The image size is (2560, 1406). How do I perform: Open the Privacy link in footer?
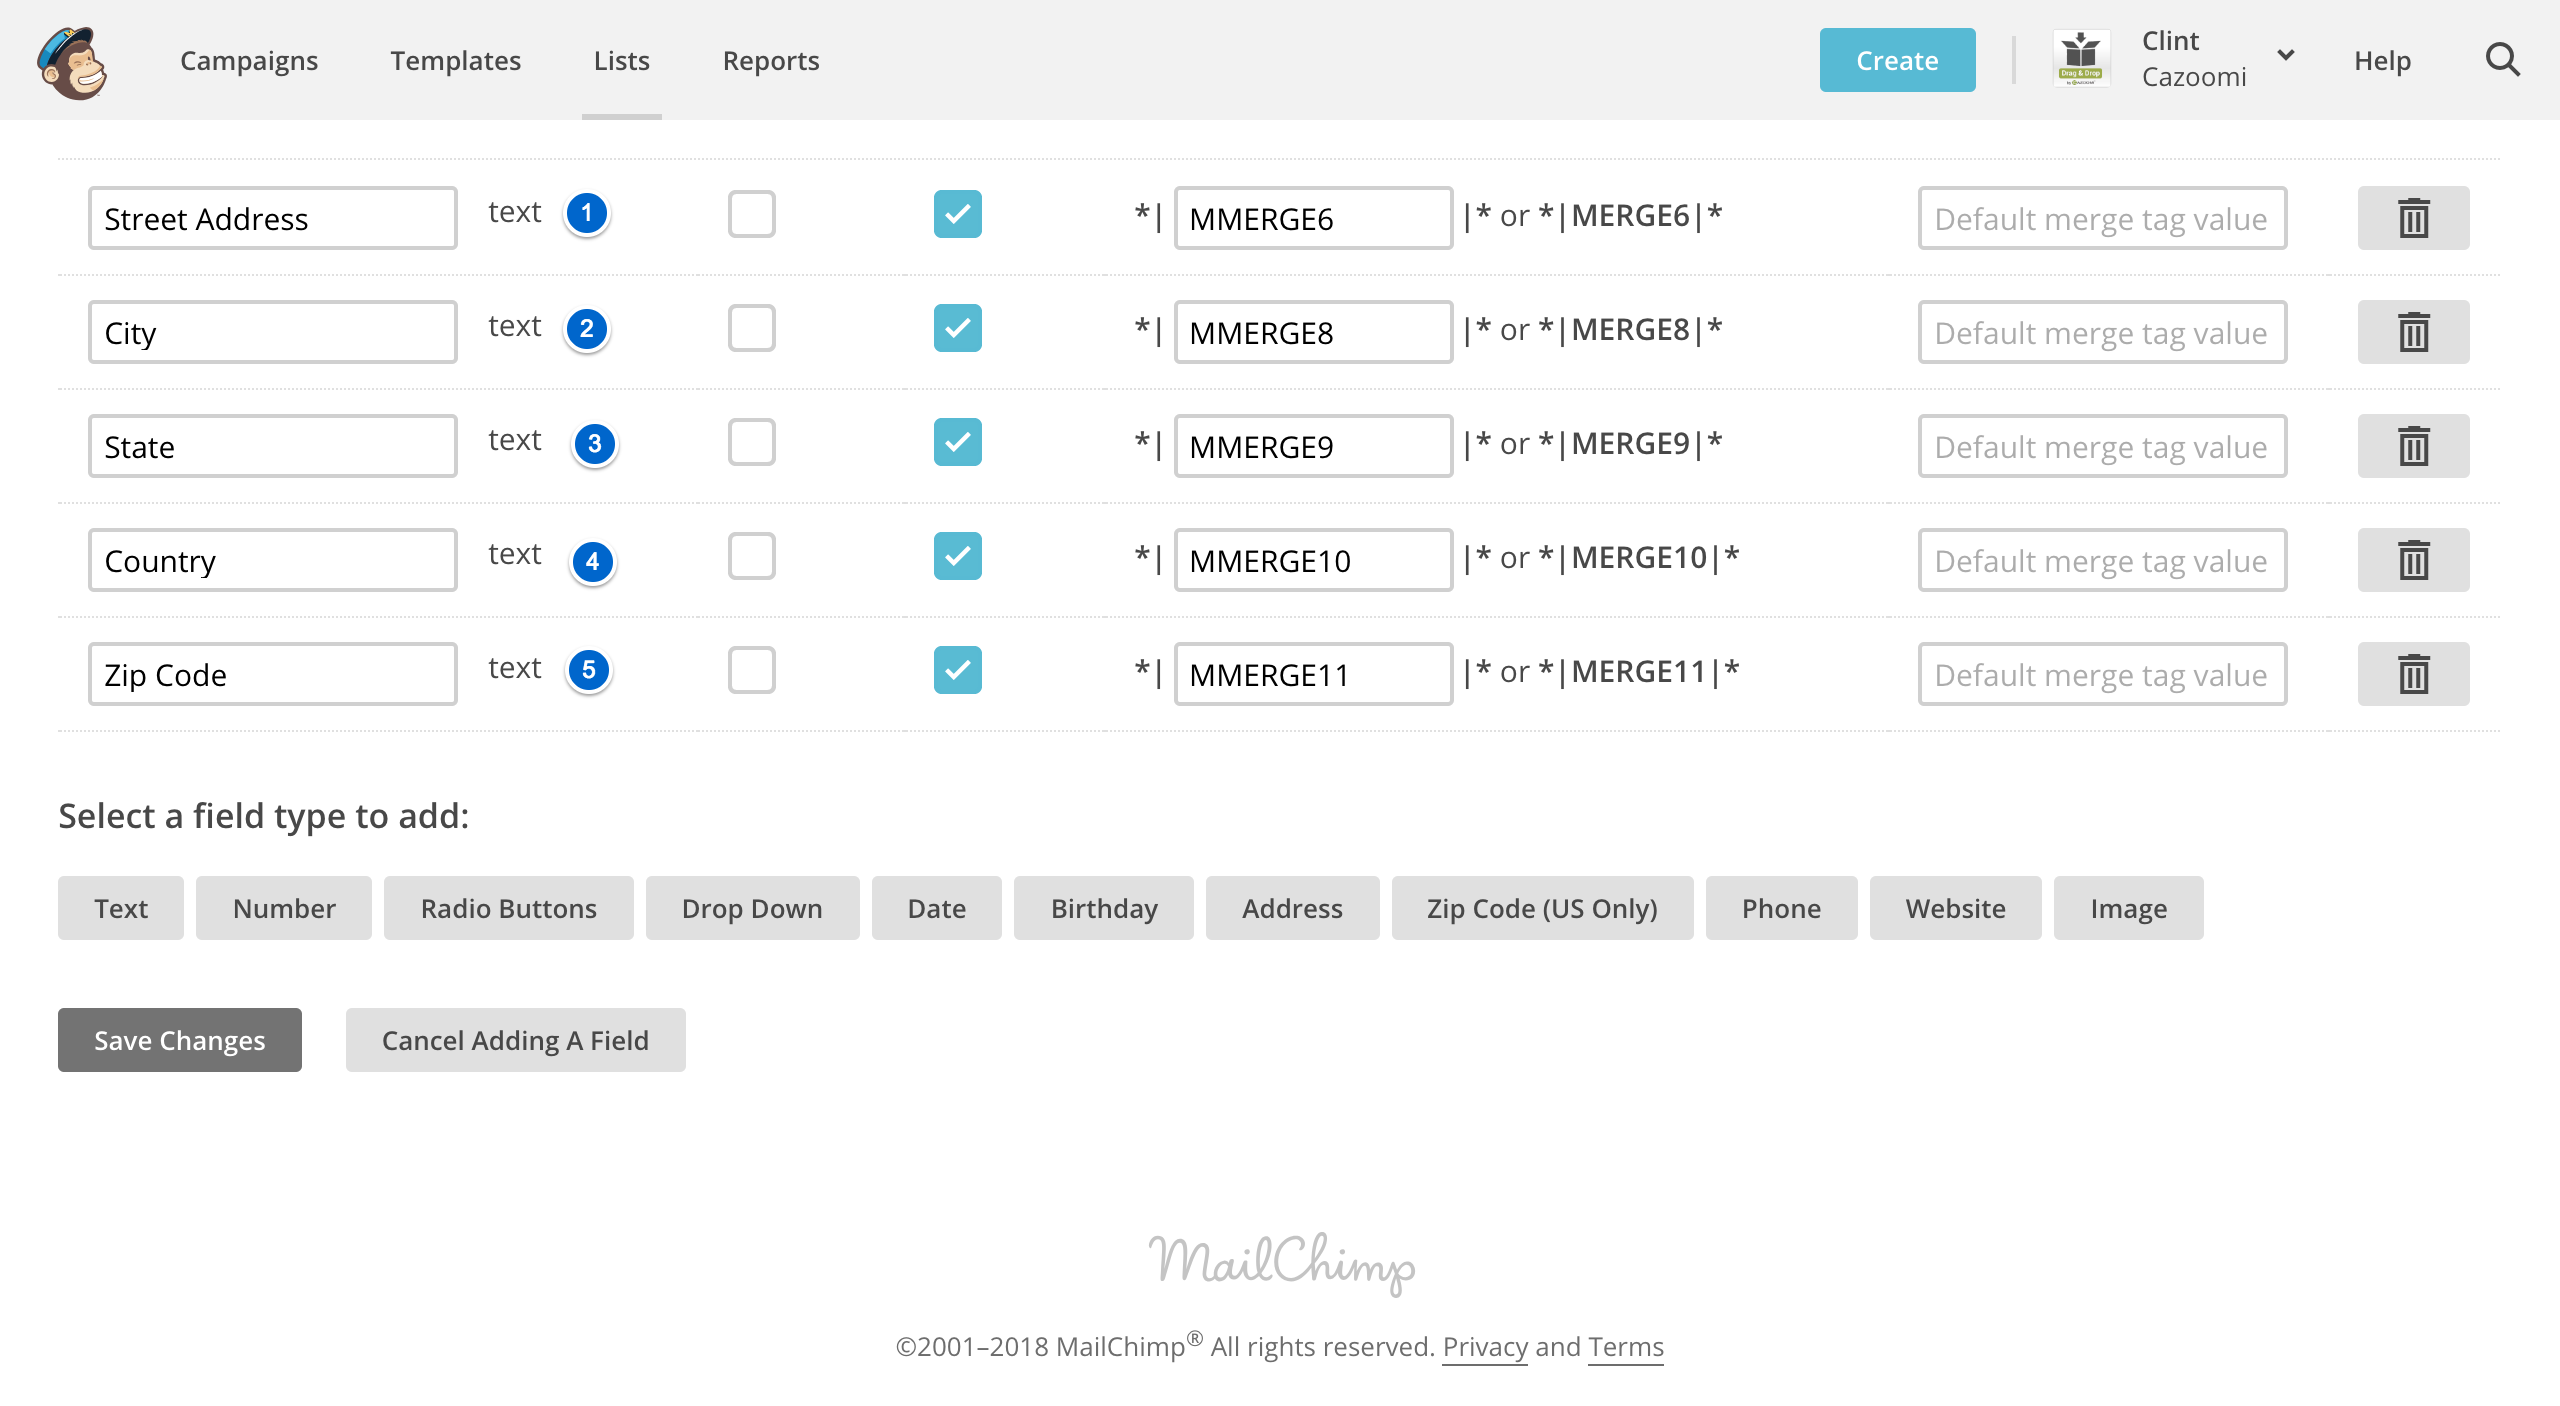1485,1347
